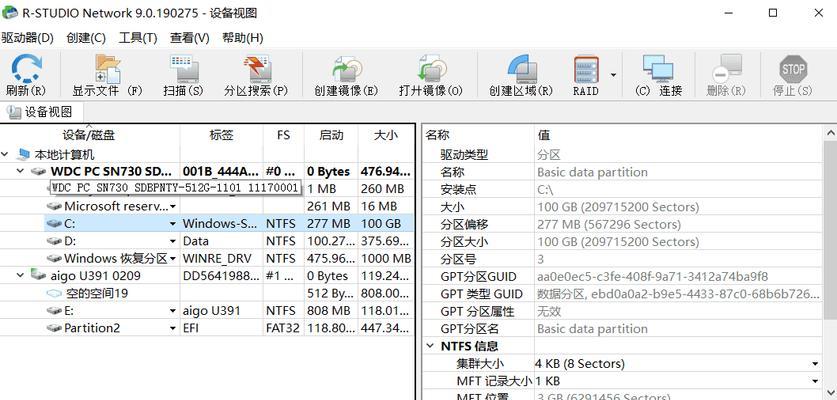This screenshot has height=400, width=837.
Task: Click the GPT分区GUID value text
Action: click(652, 277)
